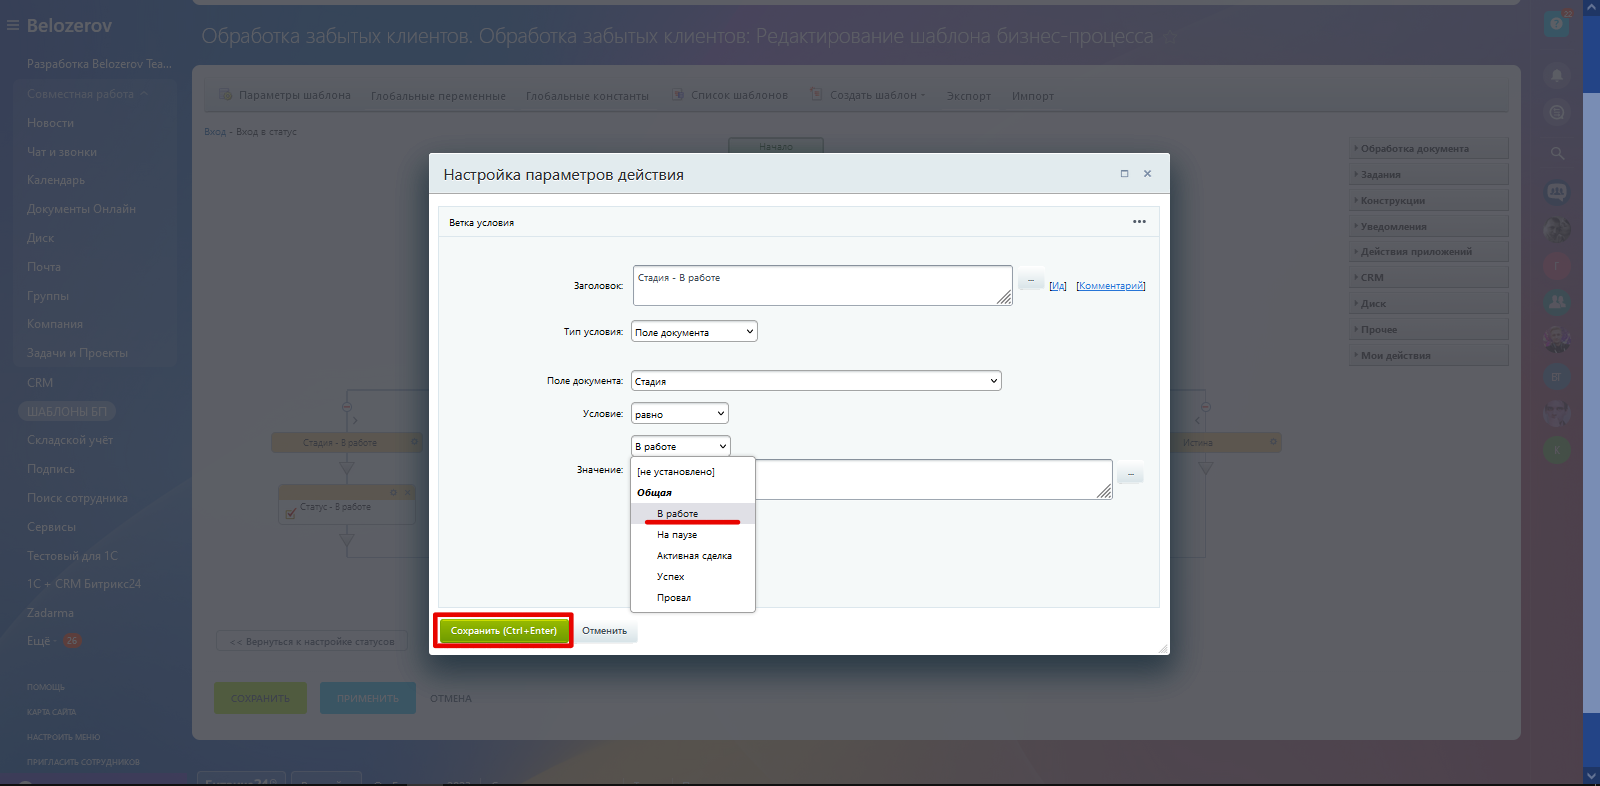Click the Стадия - В работе workflow block
This screenshot has height=786, width=1600.
pos(346,442)
